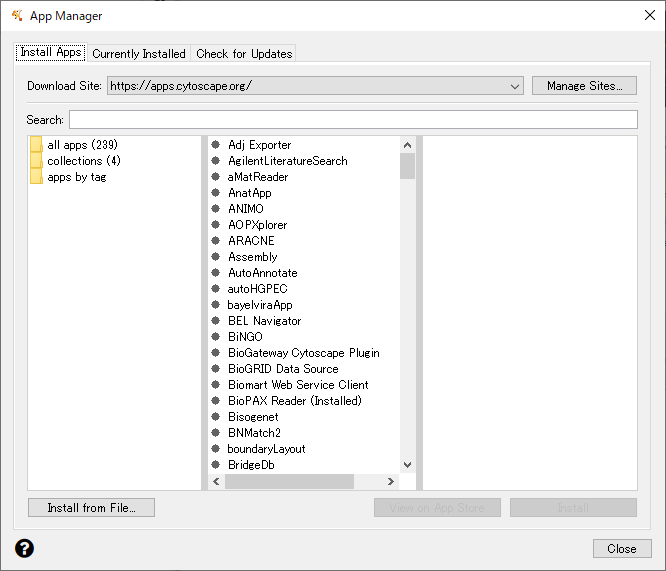Screen dimensions: 666x571
Task: Open the Check for Updates tab
Action: 244,54
